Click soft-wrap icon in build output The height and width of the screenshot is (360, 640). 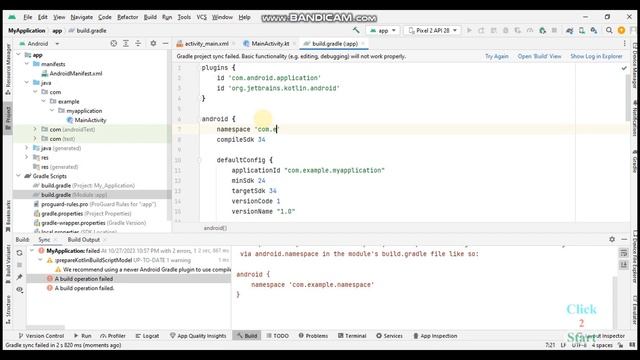(624, 253)
